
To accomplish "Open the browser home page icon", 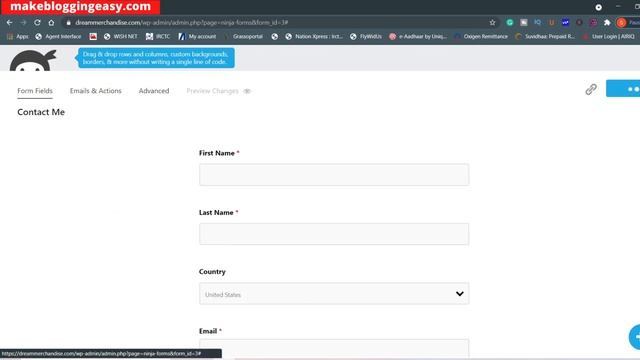I will point(51,22).
